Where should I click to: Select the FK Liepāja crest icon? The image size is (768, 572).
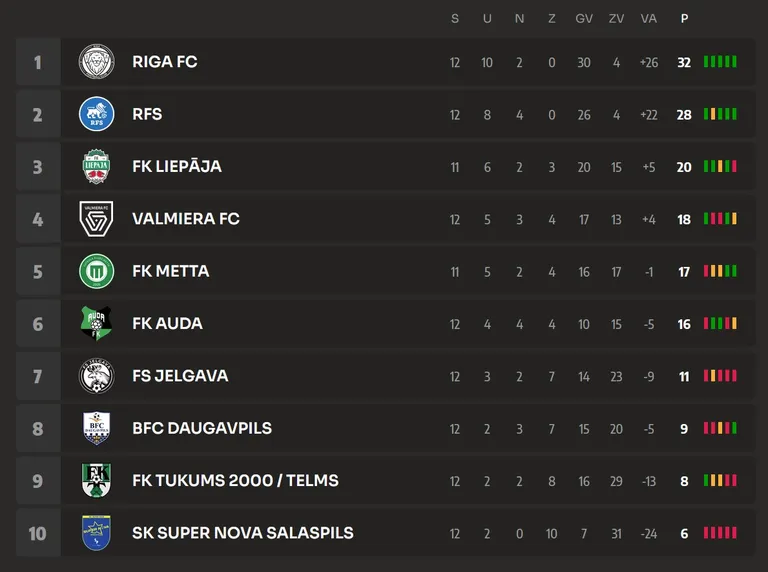[96, 167]
